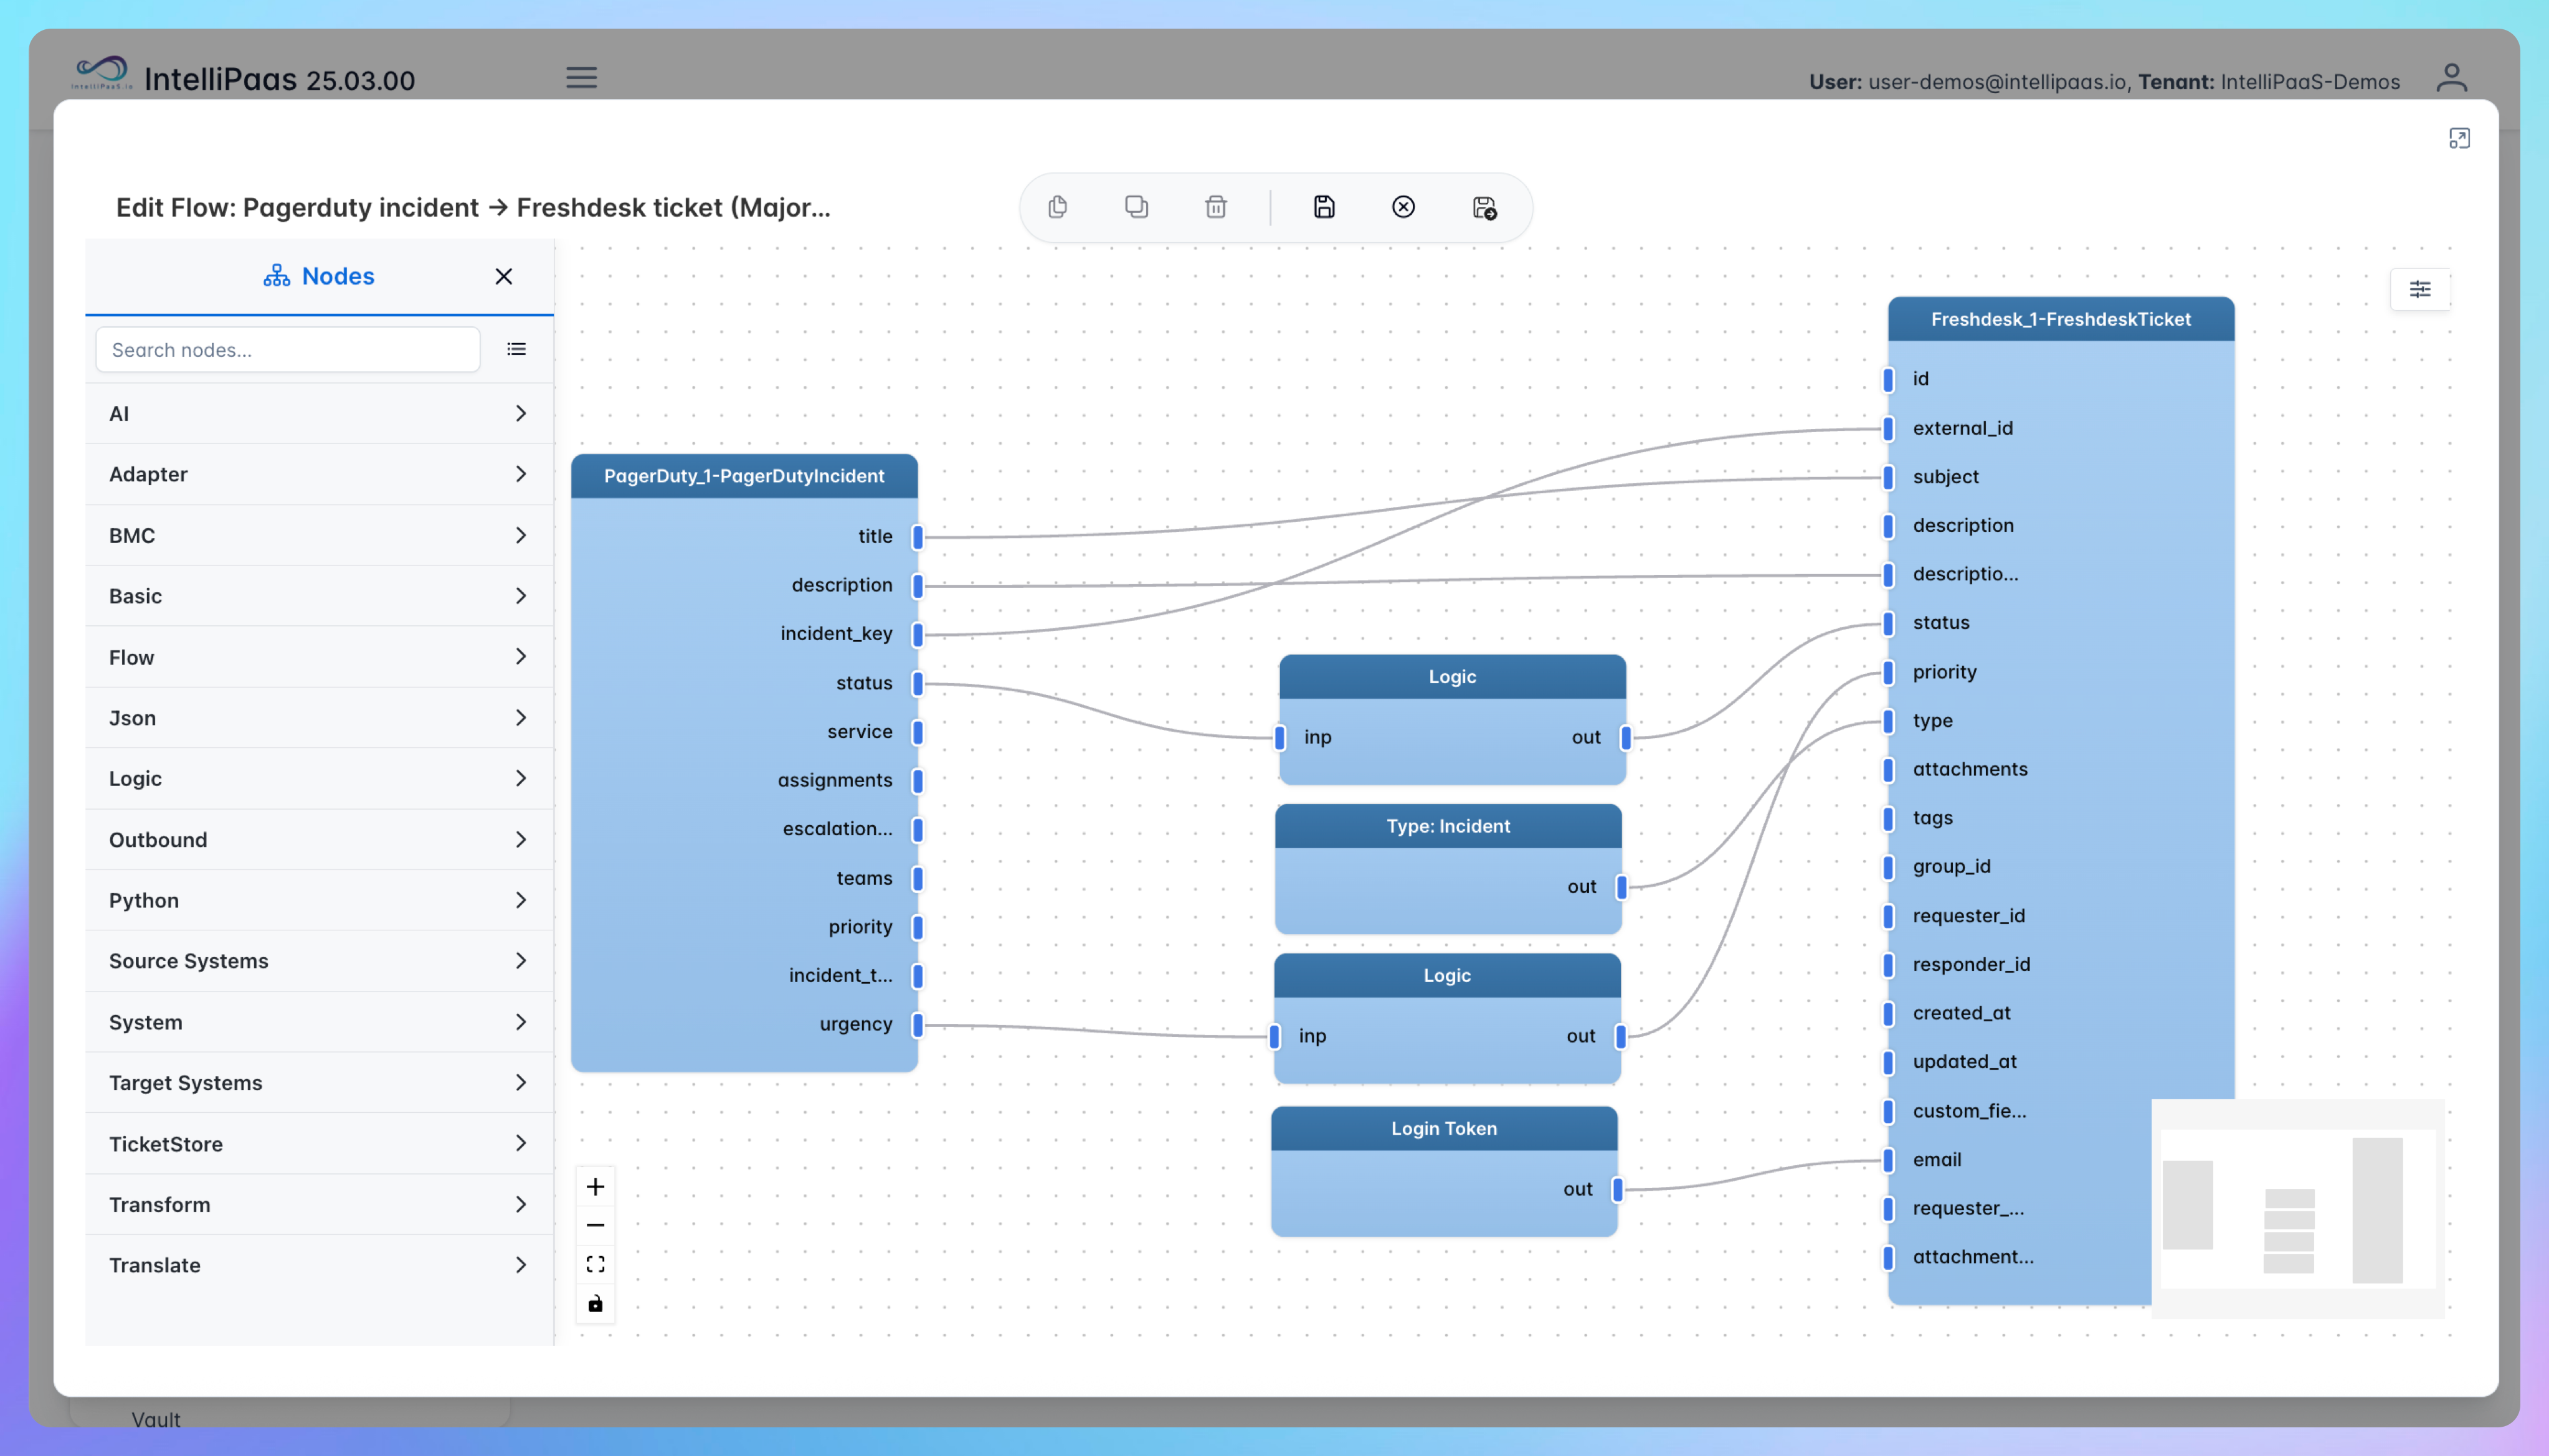This screenshot has width=2549, height=1456.
Task: Click the delete trash icon in toolbar
Action: pyautogui.click(x=1216, y=207)
